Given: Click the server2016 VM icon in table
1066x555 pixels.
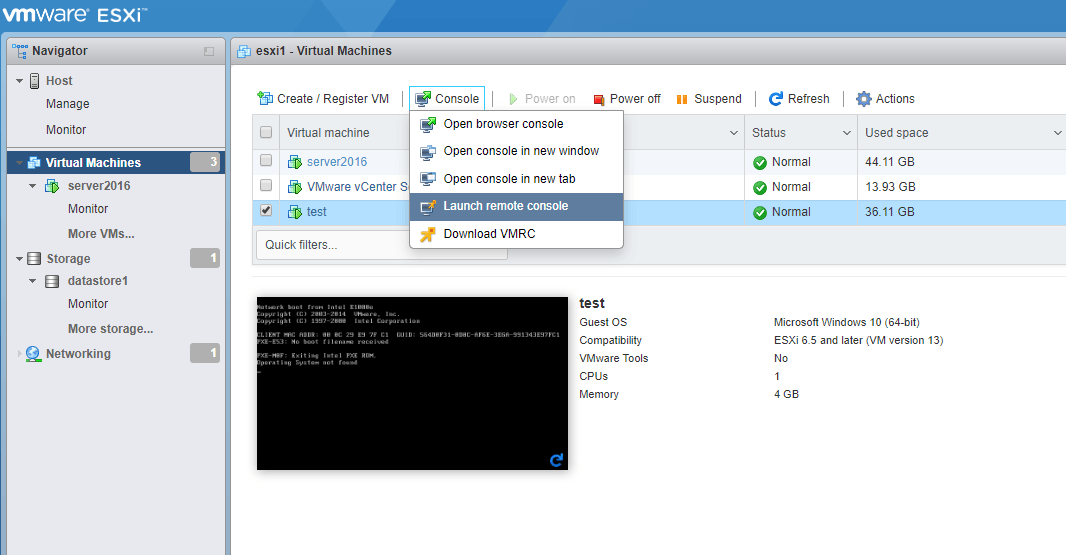Looking at the screenshot, I should pyautogui.click(x=295, y=162).
